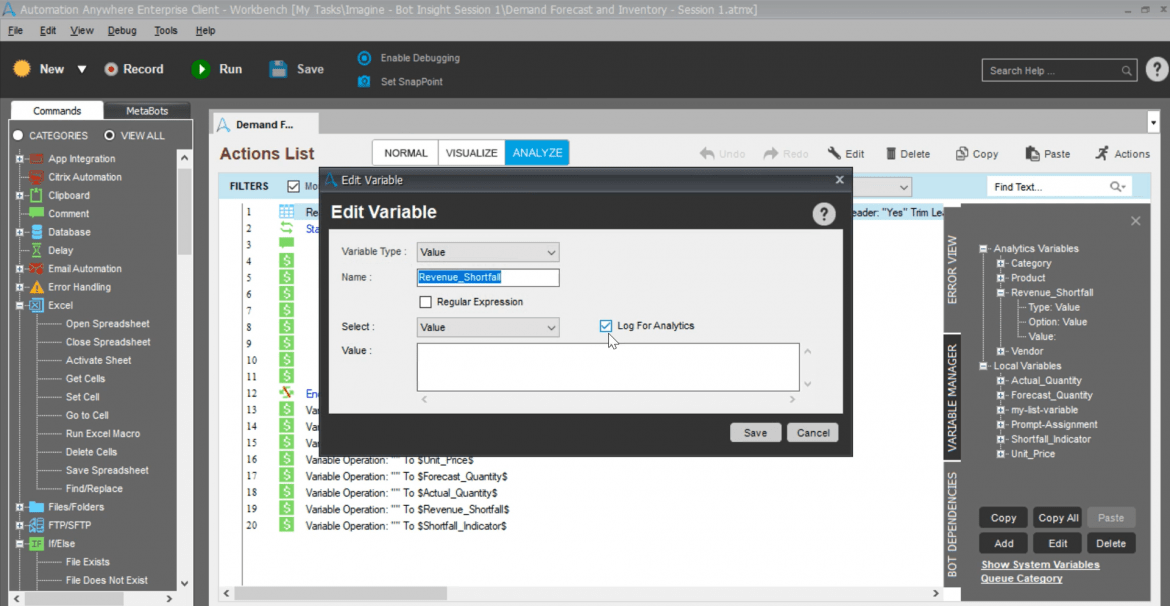Click Copy All in Variable Manager
Viewport: 1170px width, 606px height.
click(1057, 518)
